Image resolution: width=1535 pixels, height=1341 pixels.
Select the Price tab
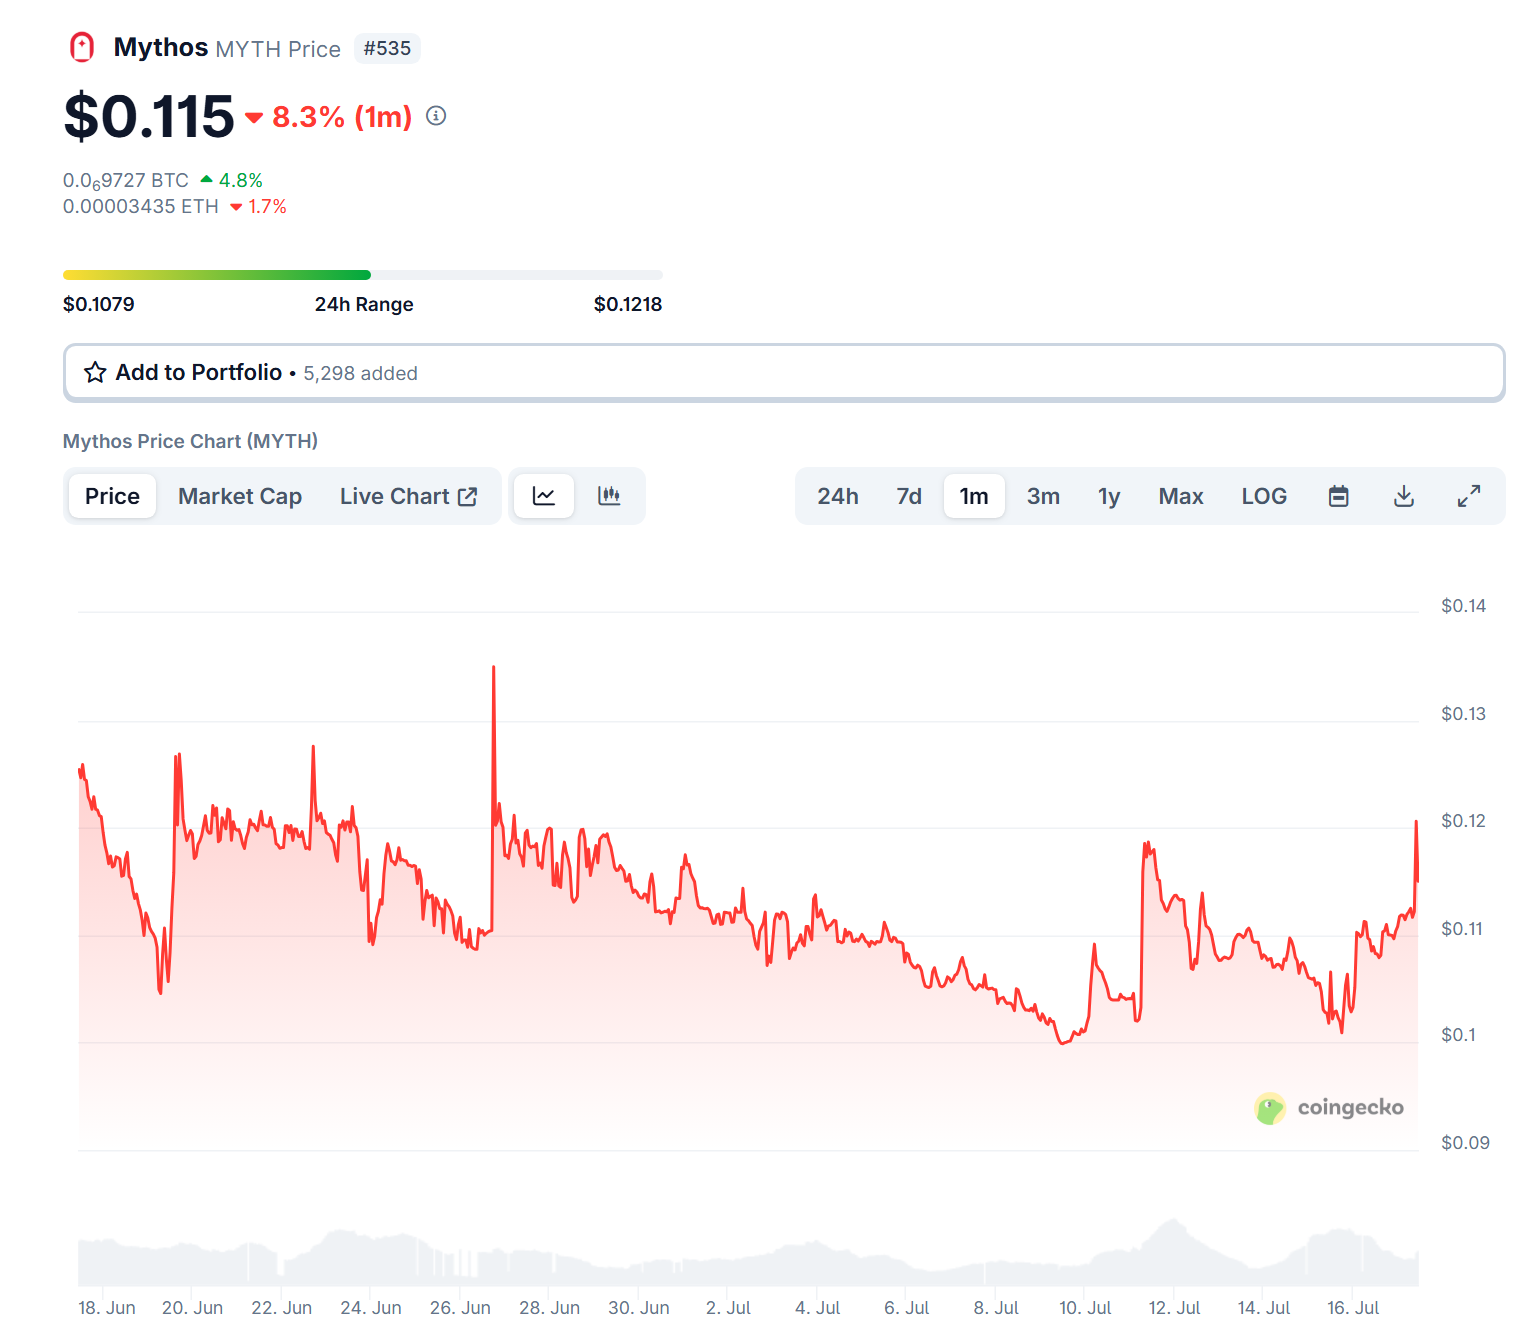112,496
